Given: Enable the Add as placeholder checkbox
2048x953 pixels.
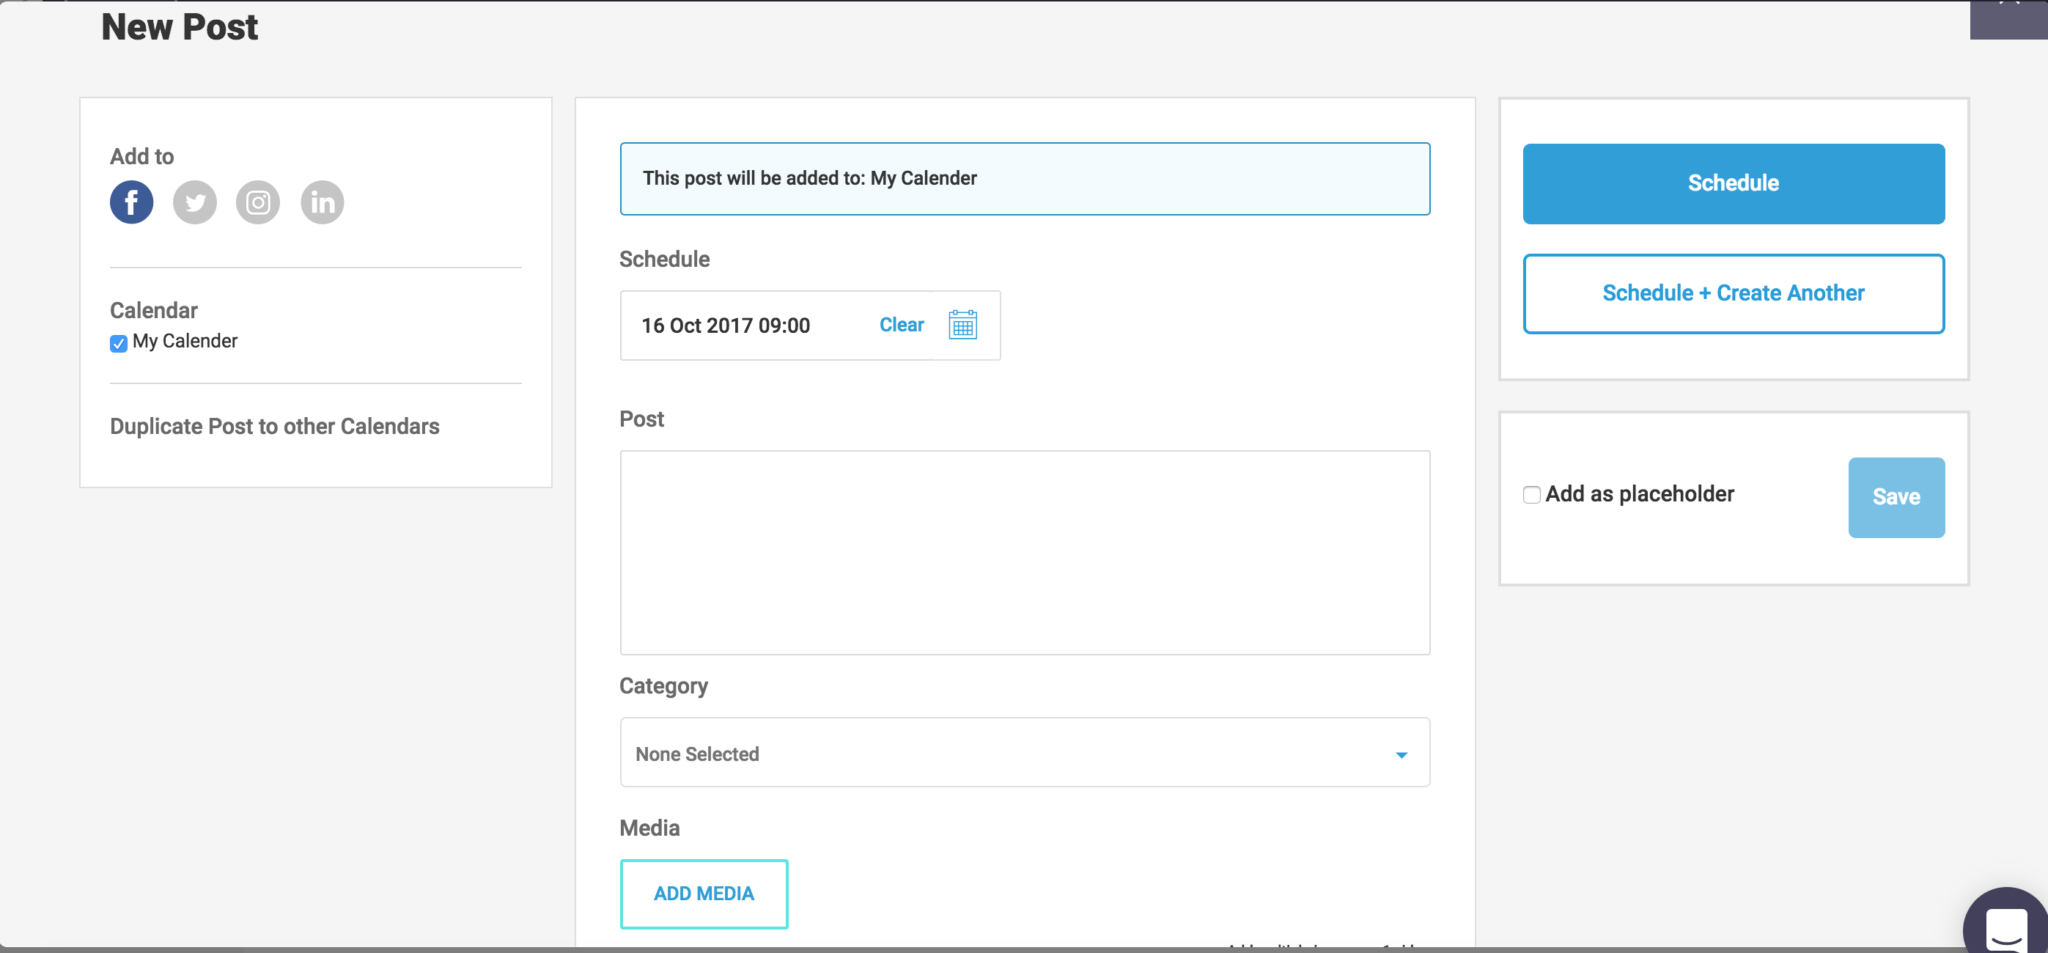Looking at the screenshot, I should pyautogui.click(x=1531, y=495).
